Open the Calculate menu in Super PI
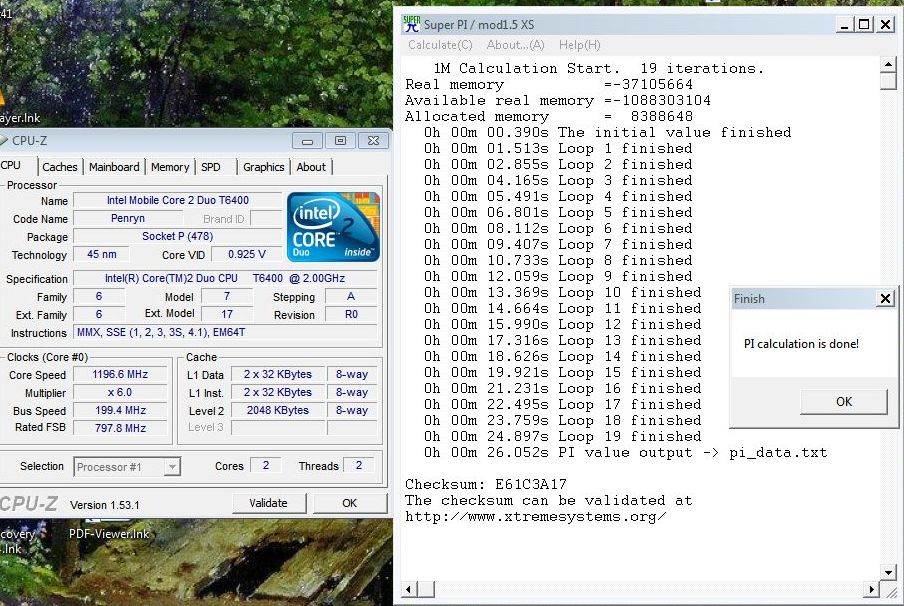The image size is (904, 606). click(440, 45)
